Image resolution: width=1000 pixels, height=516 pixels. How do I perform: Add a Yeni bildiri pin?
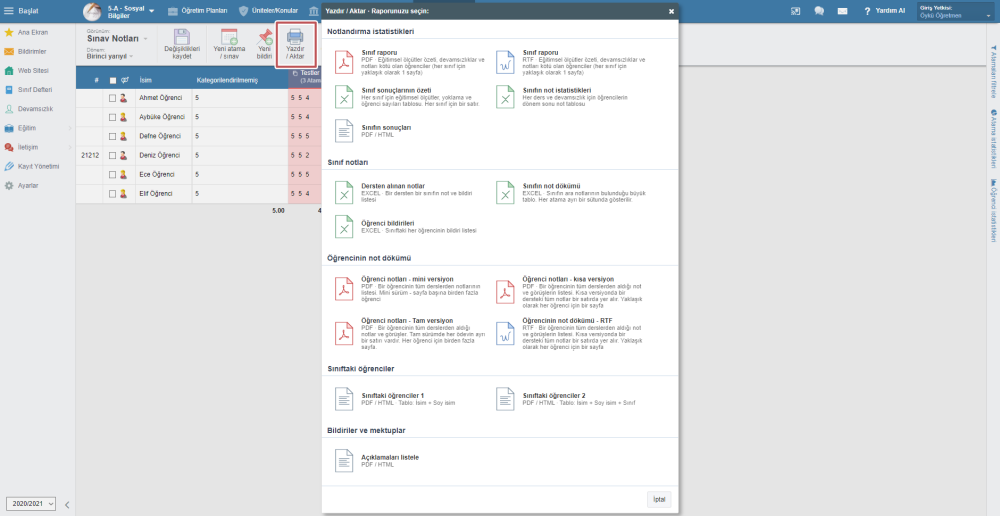coord(264,45)
